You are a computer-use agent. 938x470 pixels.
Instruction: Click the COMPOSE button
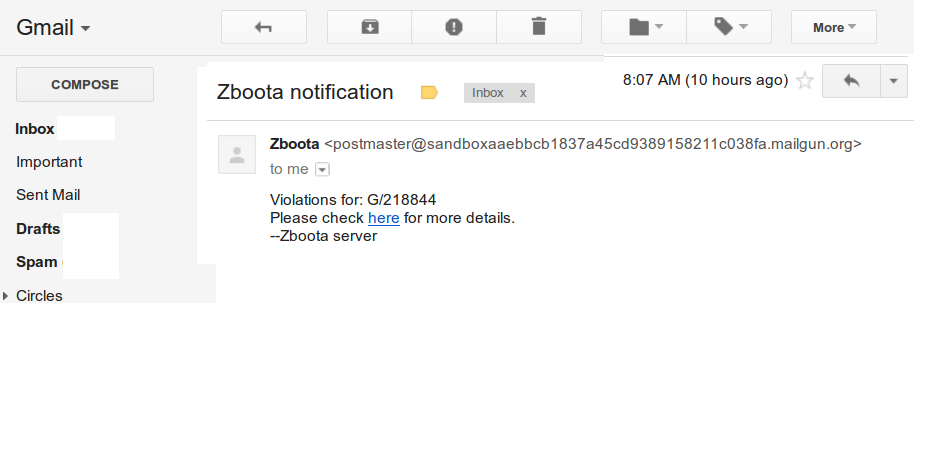85,84
